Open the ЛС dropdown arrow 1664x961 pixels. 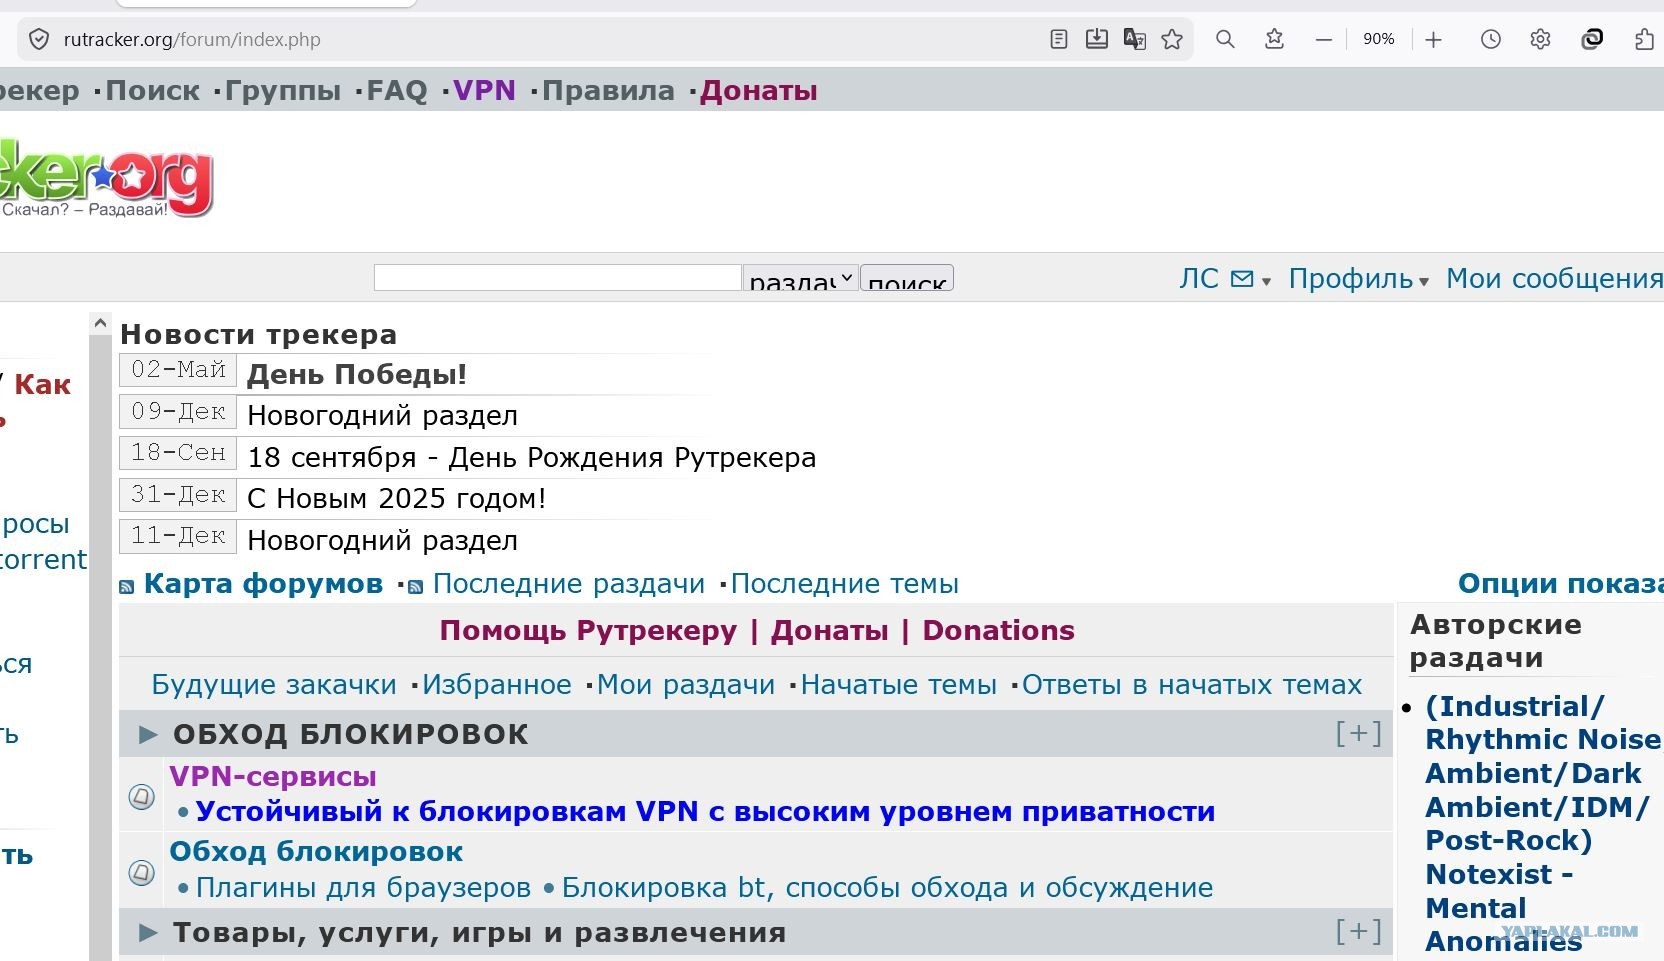(1266, 282)
